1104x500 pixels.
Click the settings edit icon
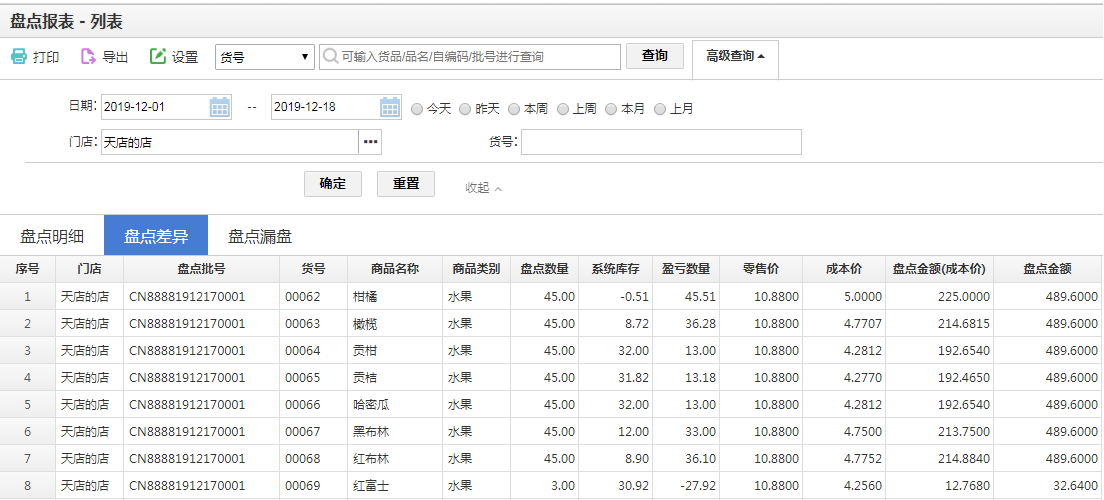click(x=158, y=56)
